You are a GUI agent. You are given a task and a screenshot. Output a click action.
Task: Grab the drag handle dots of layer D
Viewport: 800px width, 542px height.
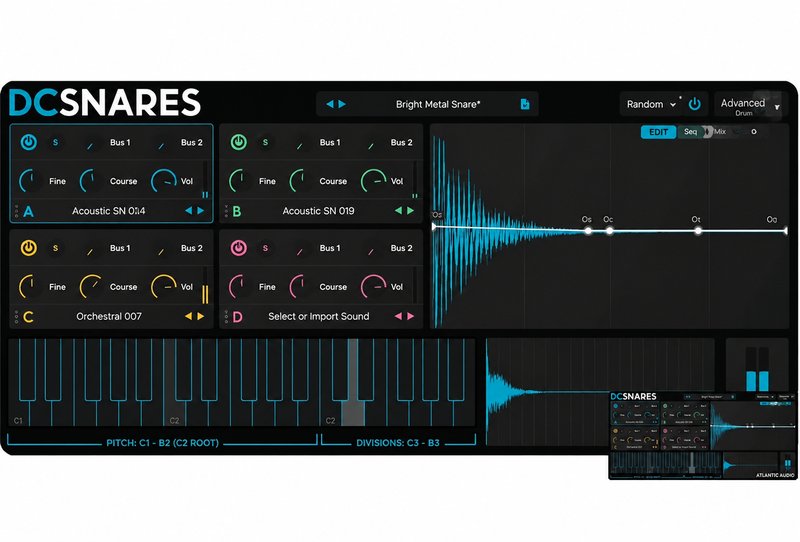(x=226, y=317)
